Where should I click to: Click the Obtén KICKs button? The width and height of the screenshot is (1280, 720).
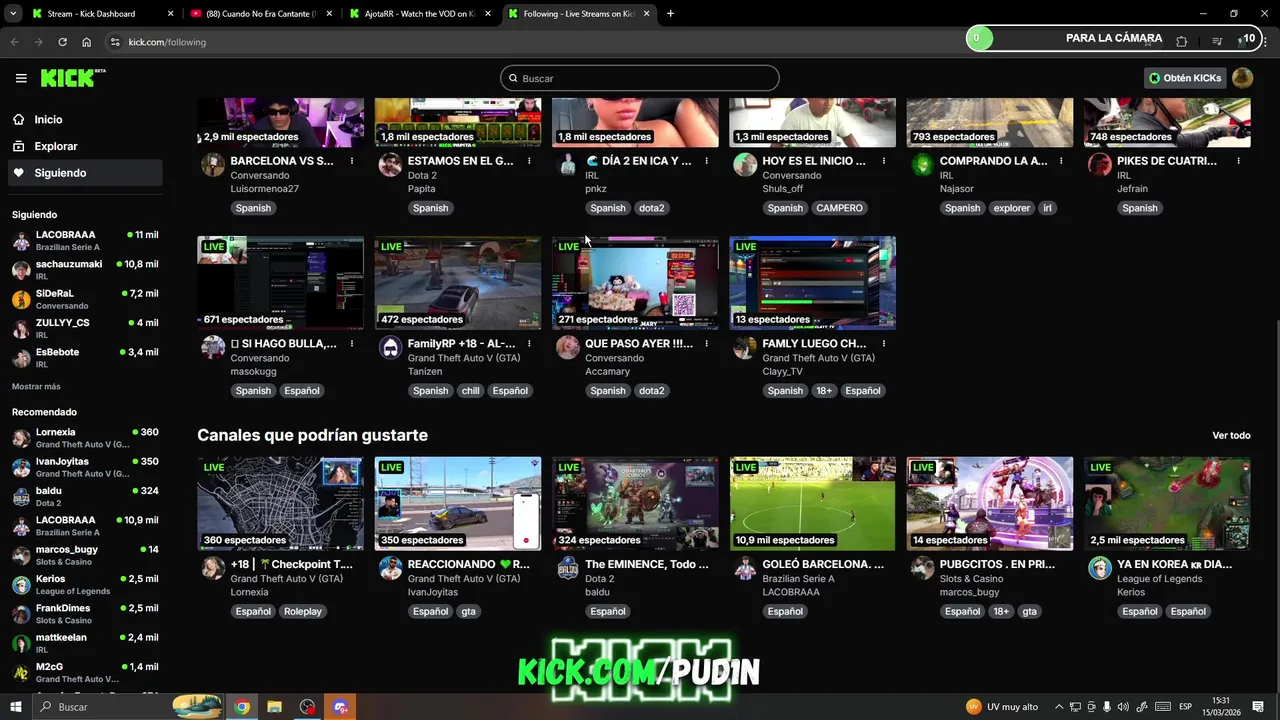[1185, 78]
